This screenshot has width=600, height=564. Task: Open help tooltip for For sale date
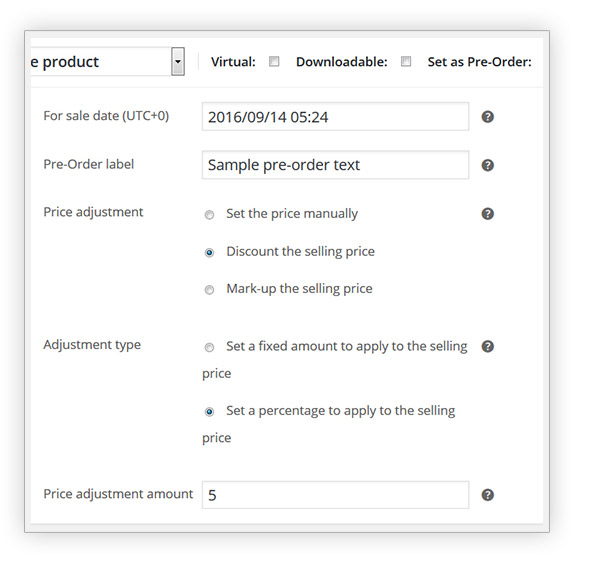pyautogui.click(x=488, y=117)
